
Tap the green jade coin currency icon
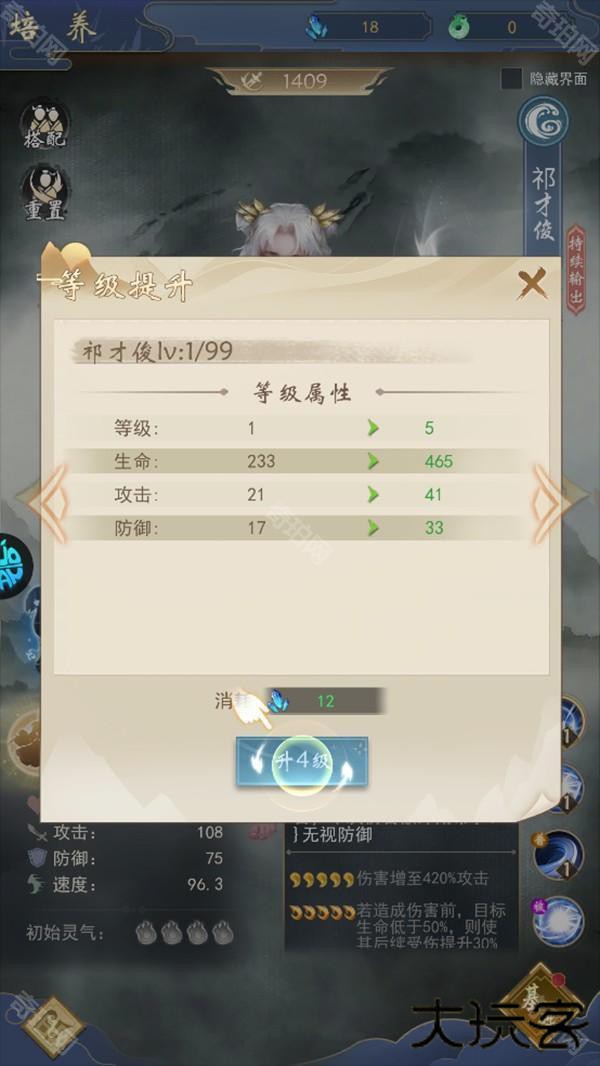click(x=460, y=27)
